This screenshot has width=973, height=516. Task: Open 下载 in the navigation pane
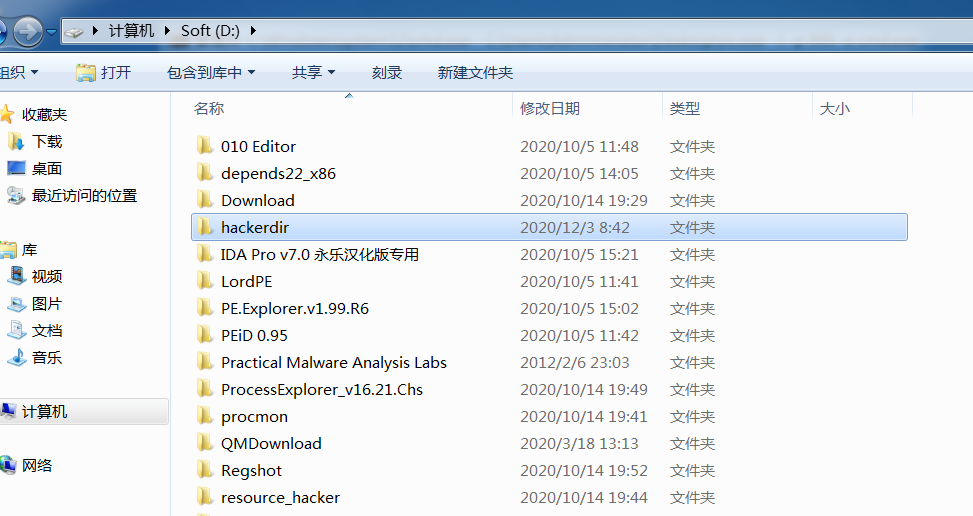click(47, 141)
